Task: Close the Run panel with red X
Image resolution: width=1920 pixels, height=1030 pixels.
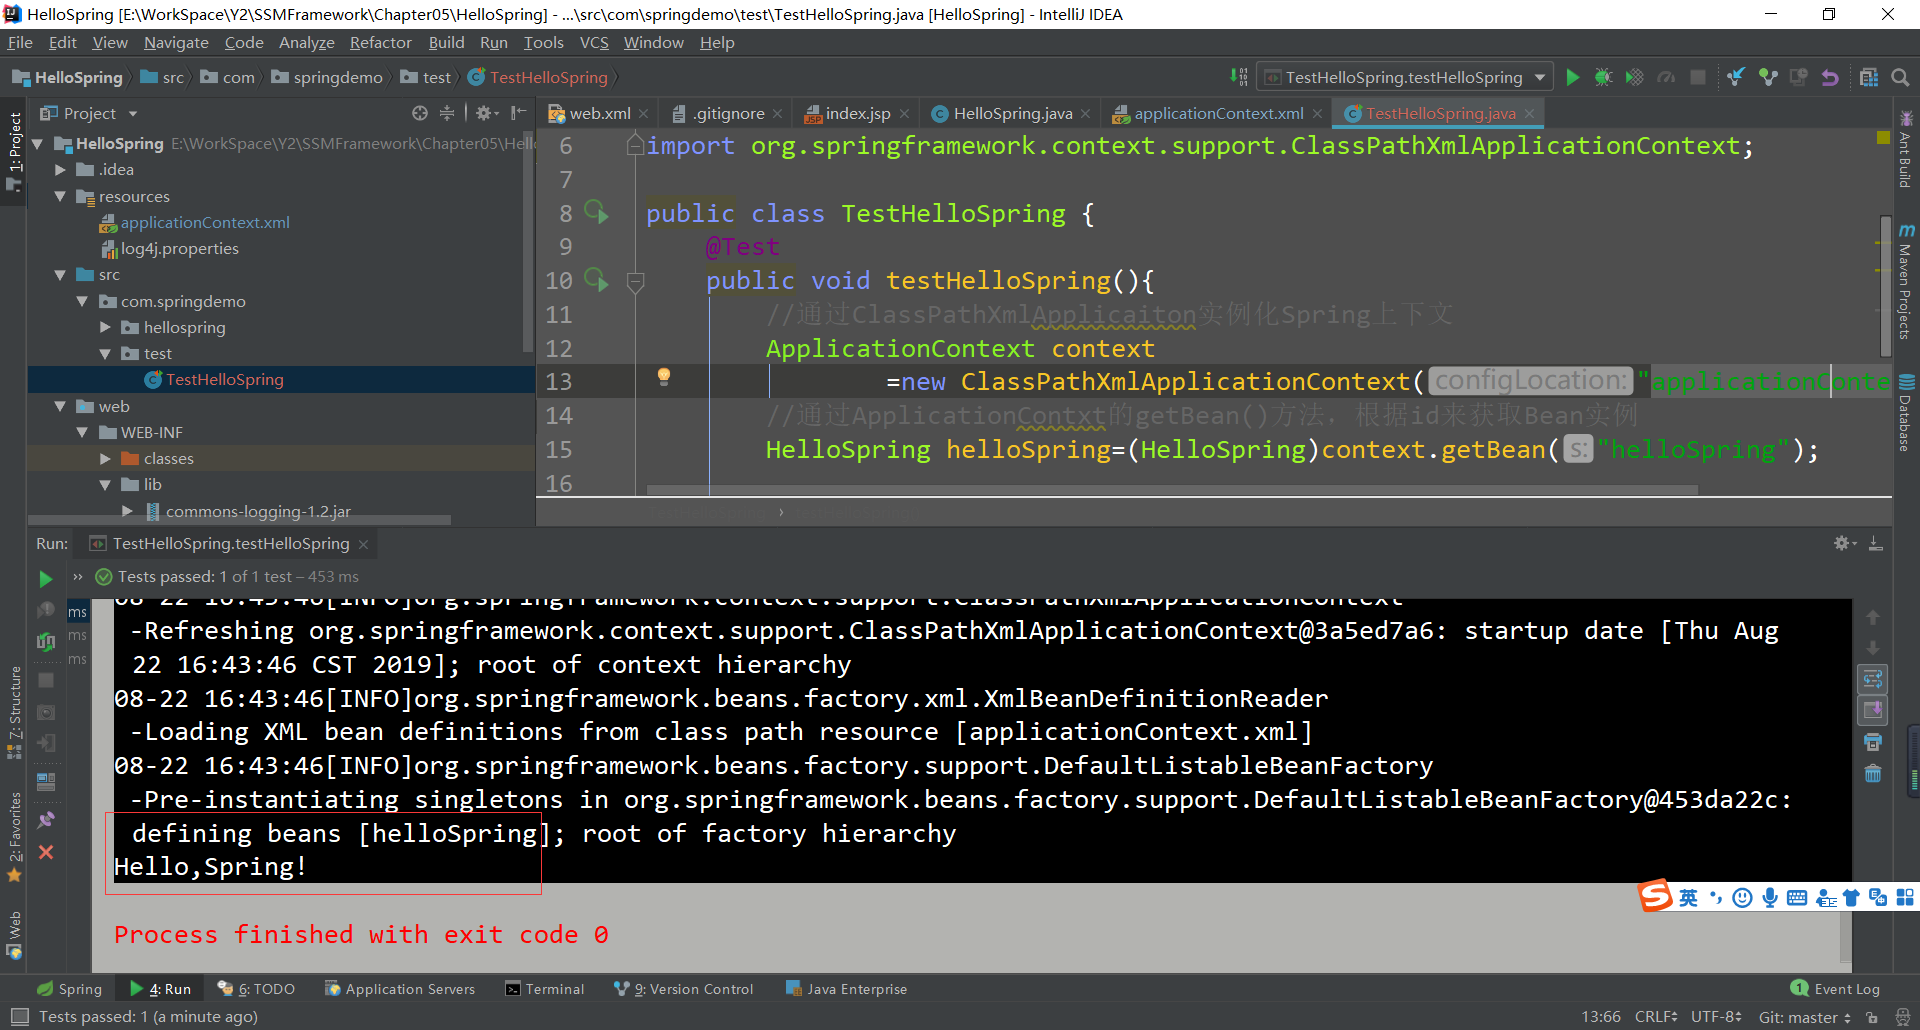Action: click(x=45, y=852)
